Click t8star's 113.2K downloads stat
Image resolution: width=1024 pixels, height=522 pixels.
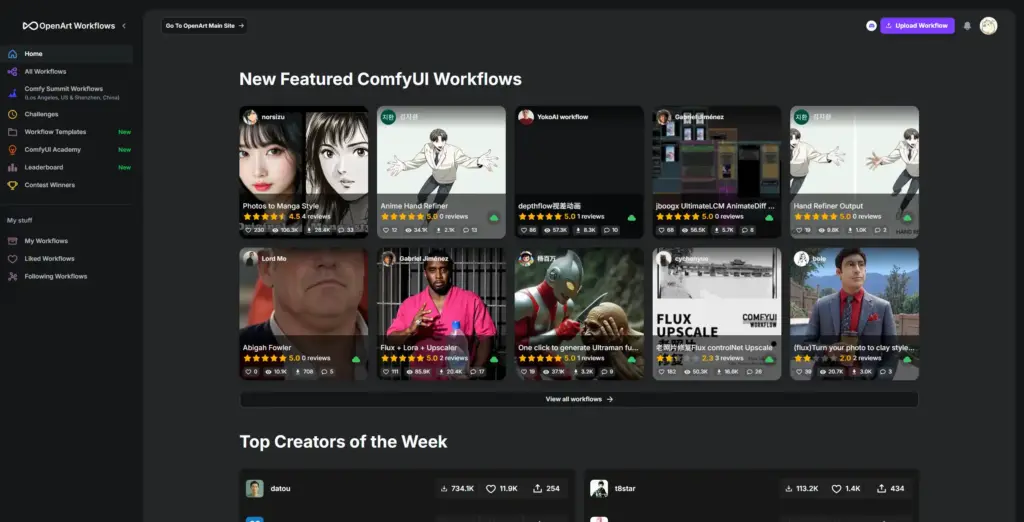(x=801, y=489)
